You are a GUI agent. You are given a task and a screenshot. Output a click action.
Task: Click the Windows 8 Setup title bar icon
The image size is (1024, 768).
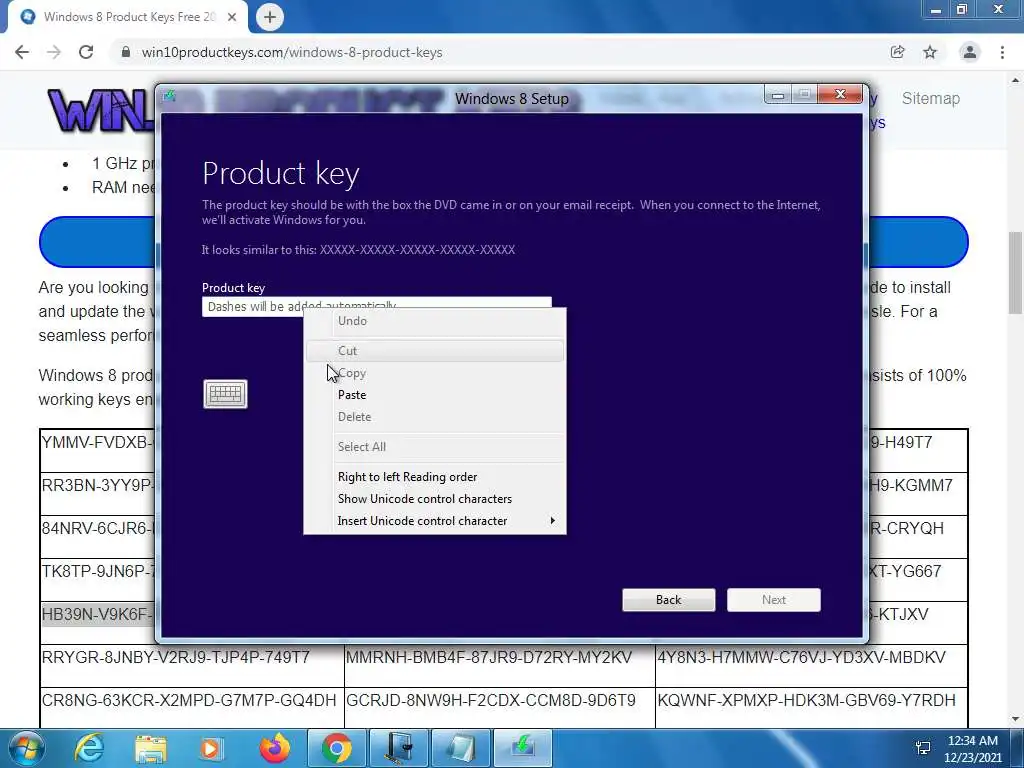click(170, 97)
